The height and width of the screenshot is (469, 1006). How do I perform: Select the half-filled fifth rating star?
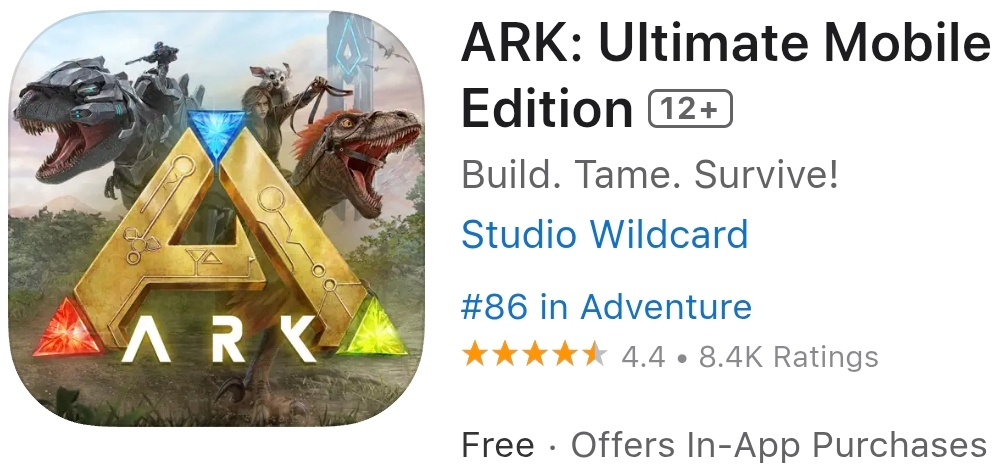[x=595, y=355]
